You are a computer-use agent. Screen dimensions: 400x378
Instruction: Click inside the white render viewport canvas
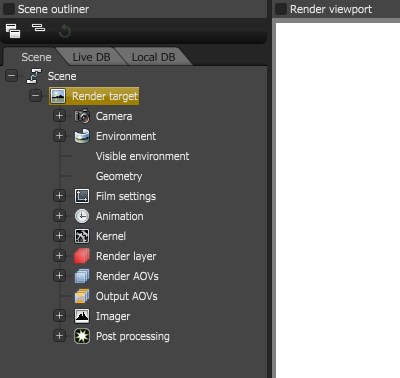point(338,200)
